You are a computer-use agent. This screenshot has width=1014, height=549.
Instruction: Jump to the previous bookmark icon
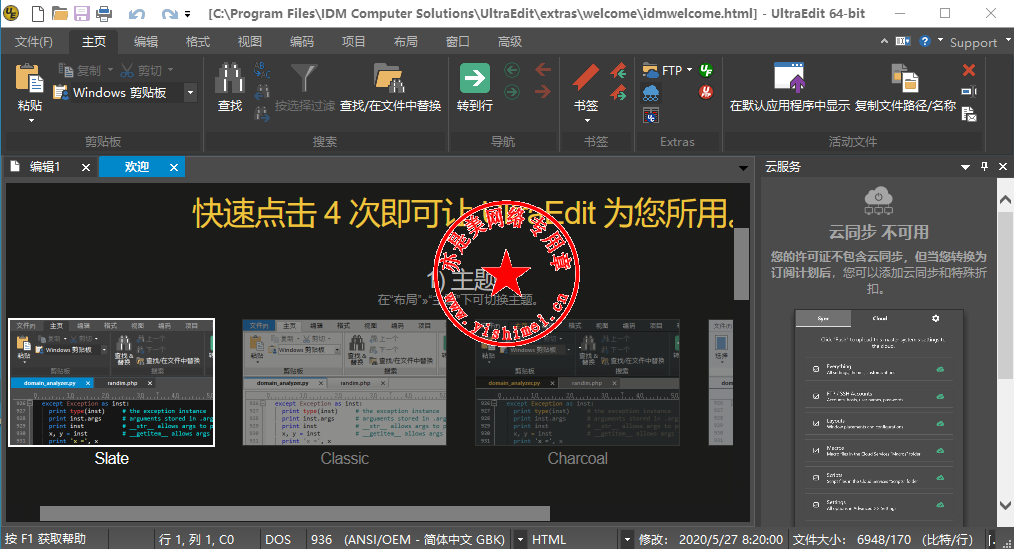pyautogui.click(x=618, y=70)
